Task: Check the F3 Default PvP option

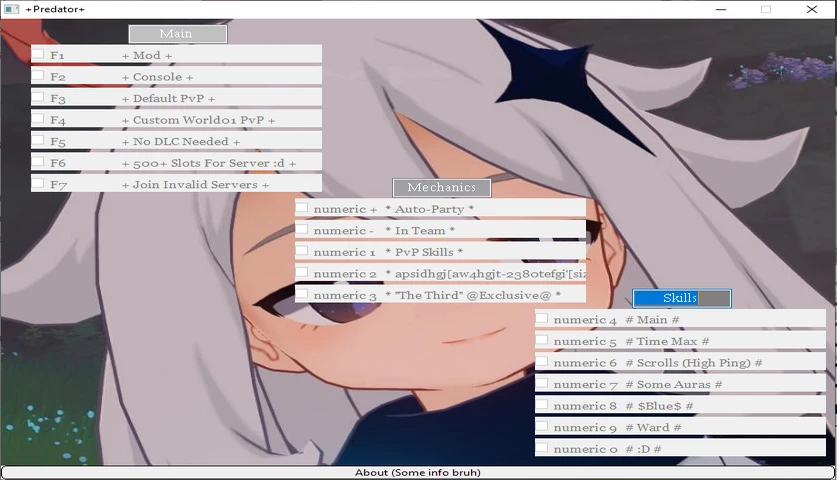Action: click(38, 97)
